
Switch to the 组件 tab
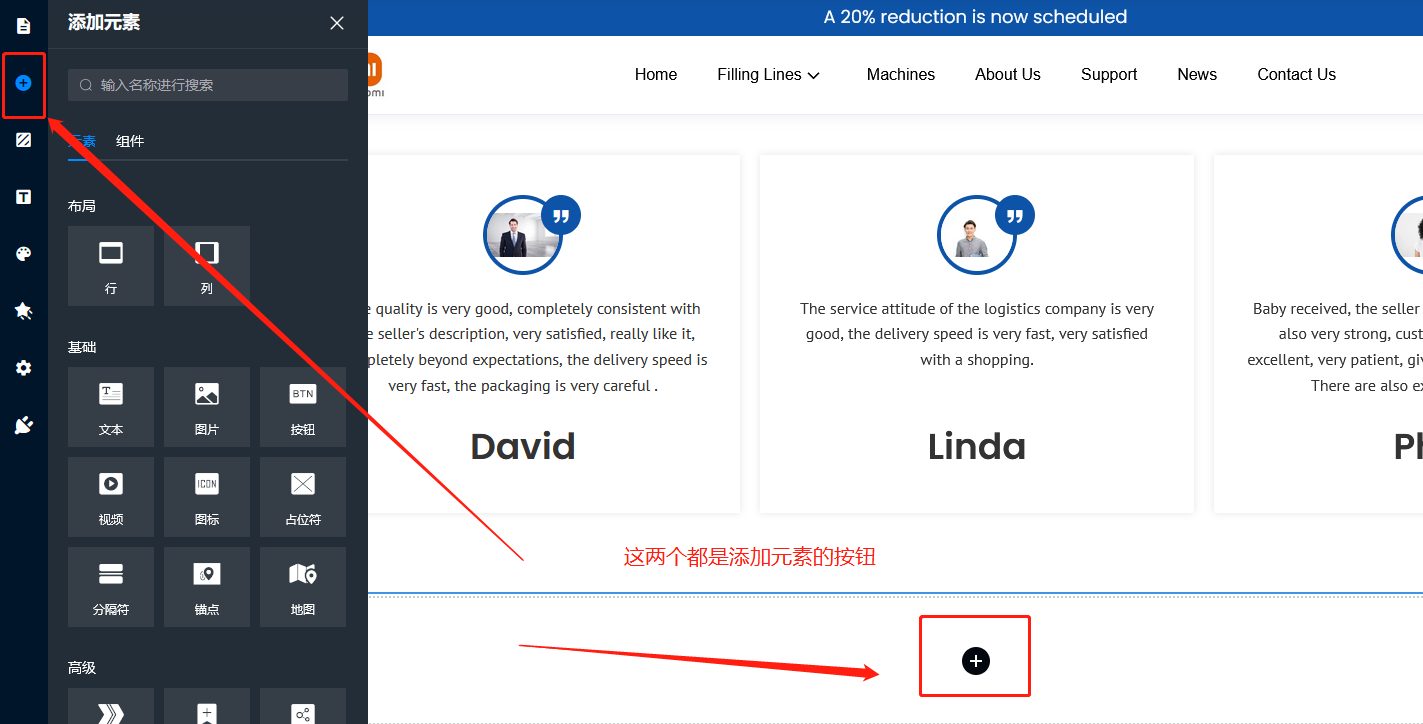point(130,141)
